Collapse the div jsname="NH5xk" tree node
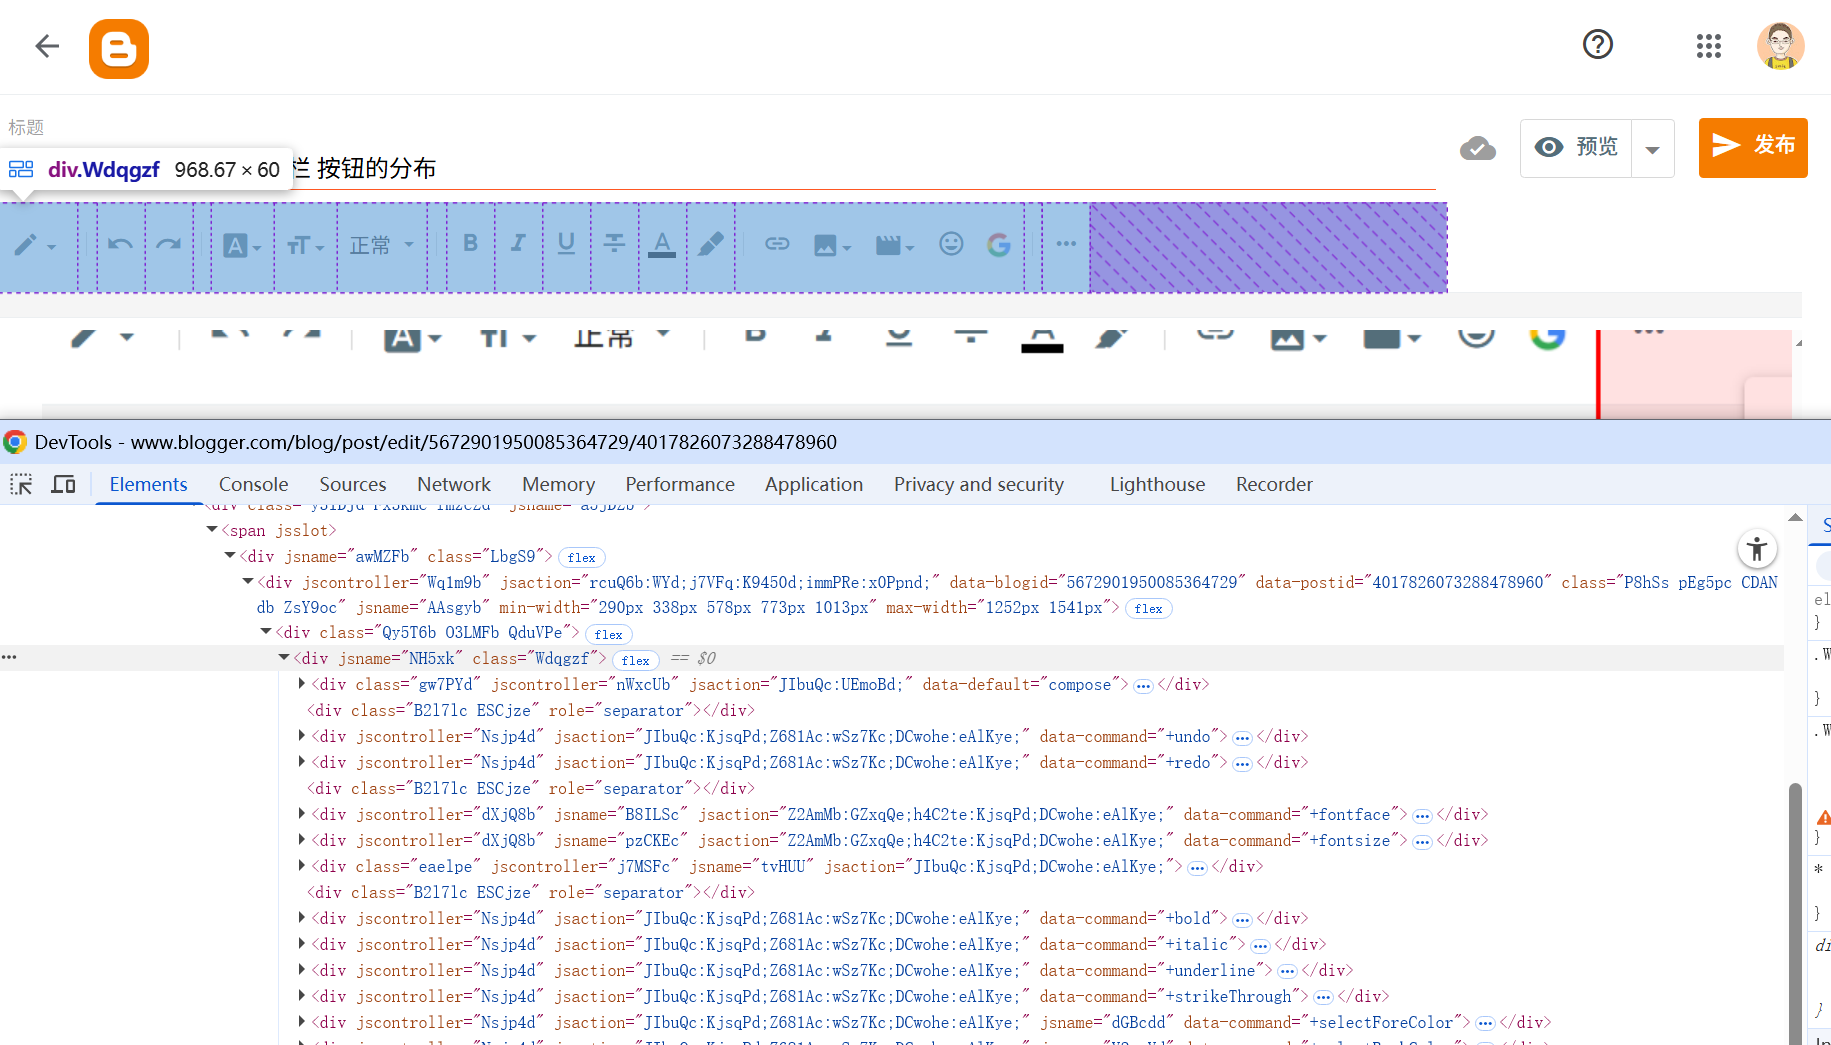Image resolution: width=1831 pixels, height=1045 pixels. (284, 658)
